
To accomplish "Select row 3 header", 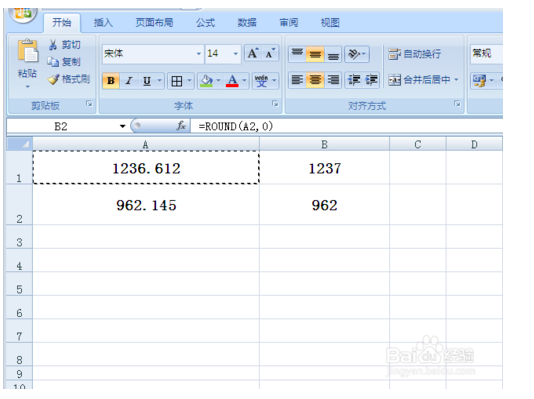I will [19, 237].
